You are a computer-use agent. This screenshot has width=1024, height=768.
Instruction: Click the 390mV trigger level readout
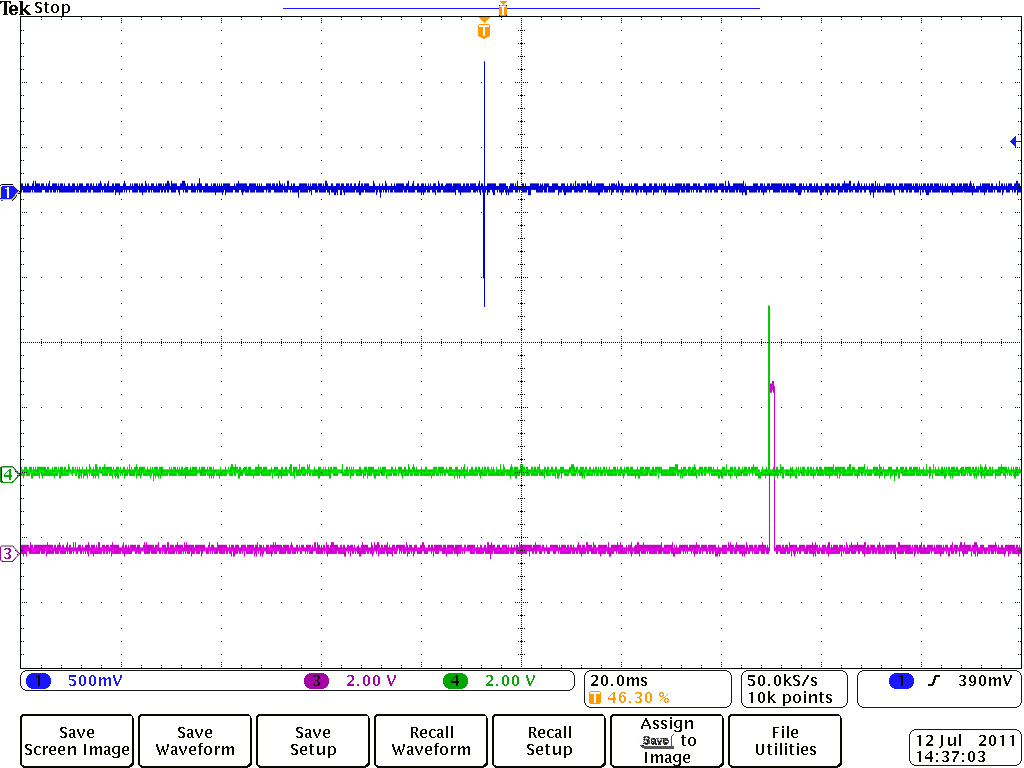point(985,681)
